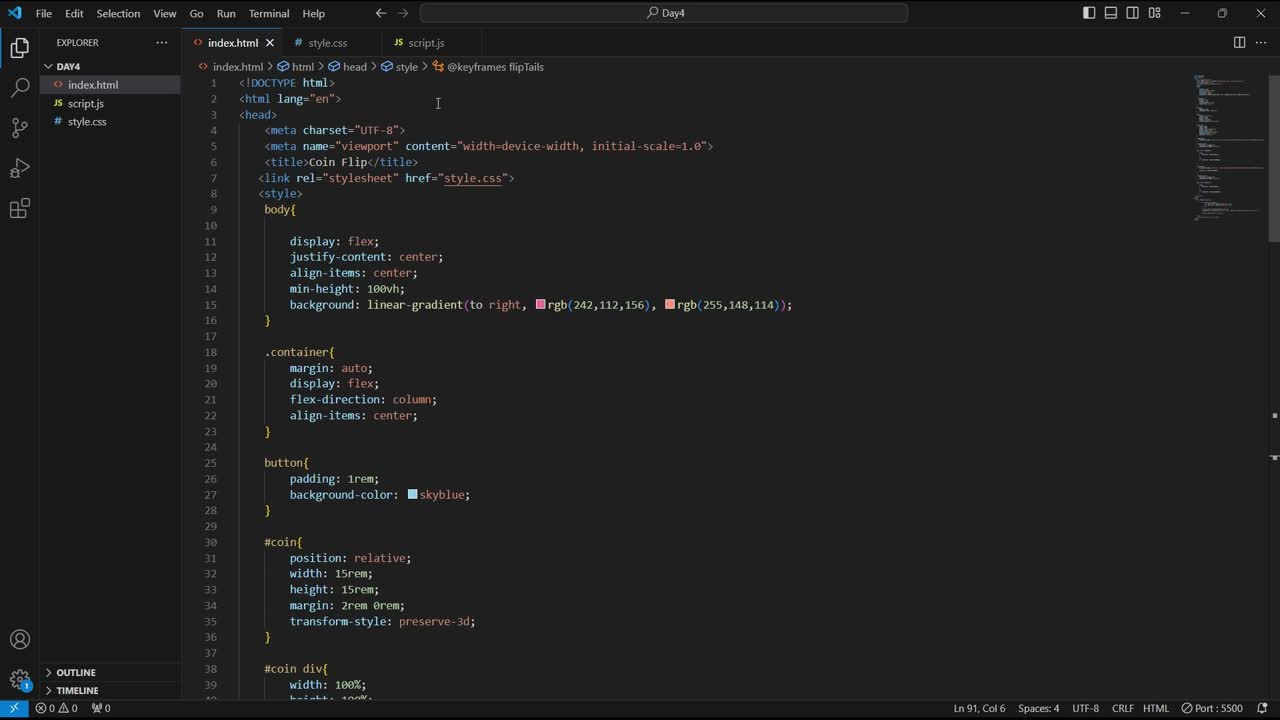Change encoding via UTF-8 status

tap(1085, 708)
